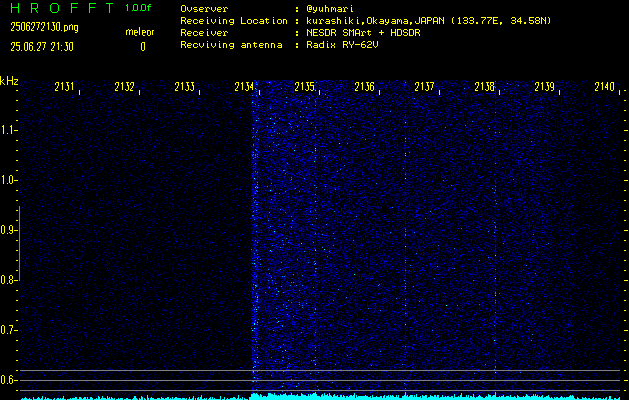629x400 pixels.
Task: Click the 1.1 kHz frequency label
Action: [x=7, y=130]
